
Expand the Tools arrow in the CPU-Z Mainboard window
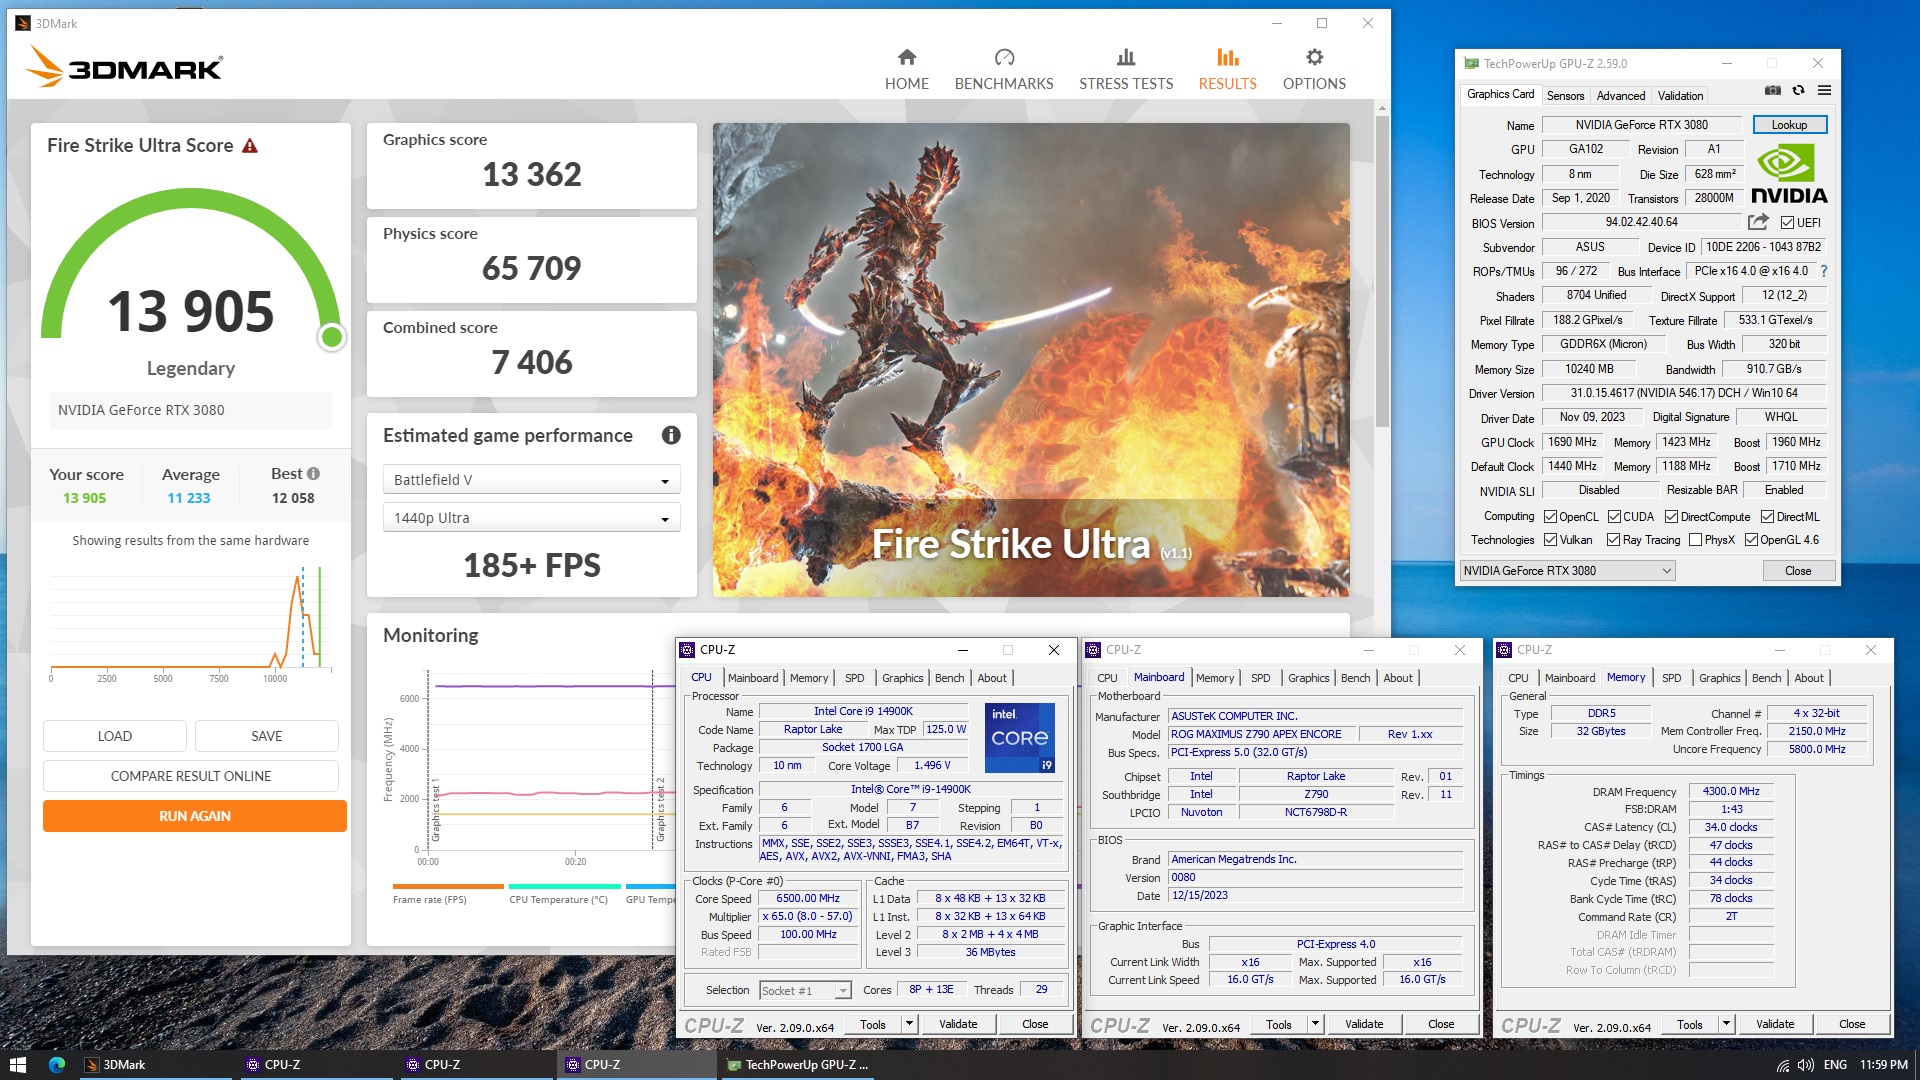(x=1315, y=1024)
